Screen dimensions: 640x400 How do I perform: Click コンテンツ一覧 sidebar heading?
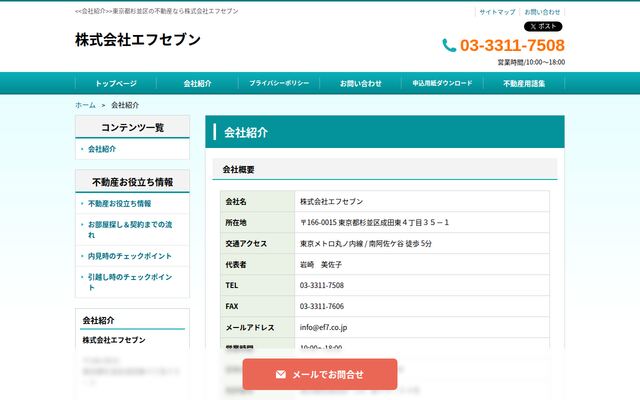coord(133,127)
